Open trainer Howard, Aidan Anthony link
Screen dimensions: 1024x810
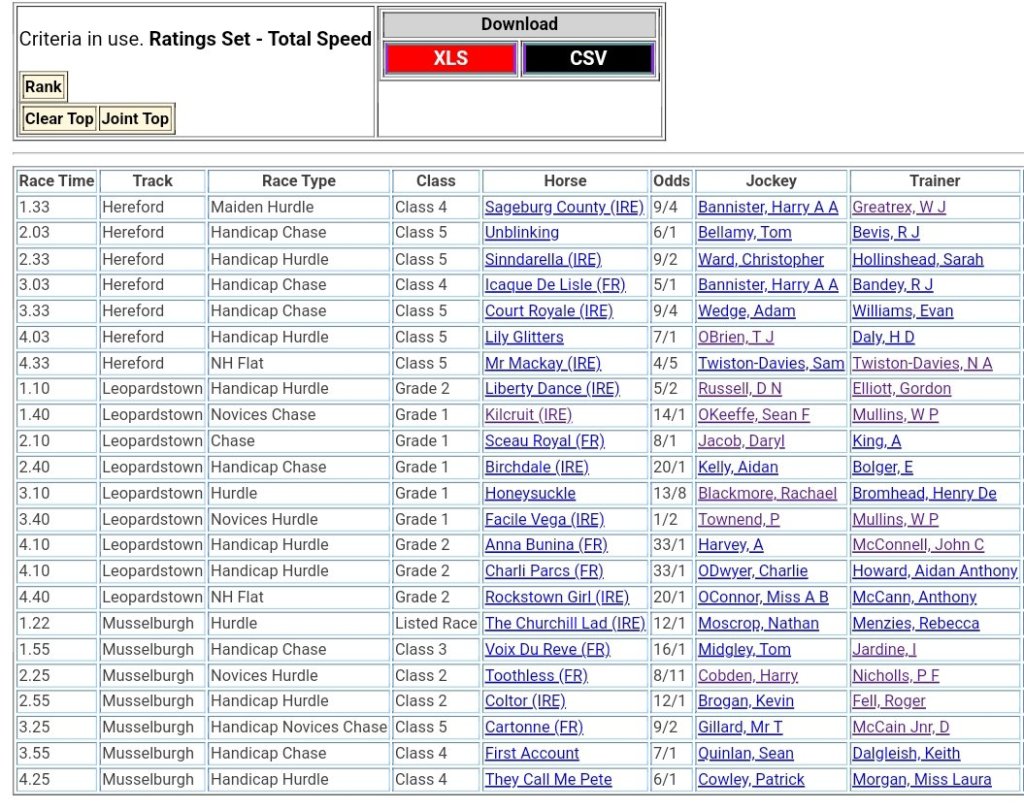(934, 571)
